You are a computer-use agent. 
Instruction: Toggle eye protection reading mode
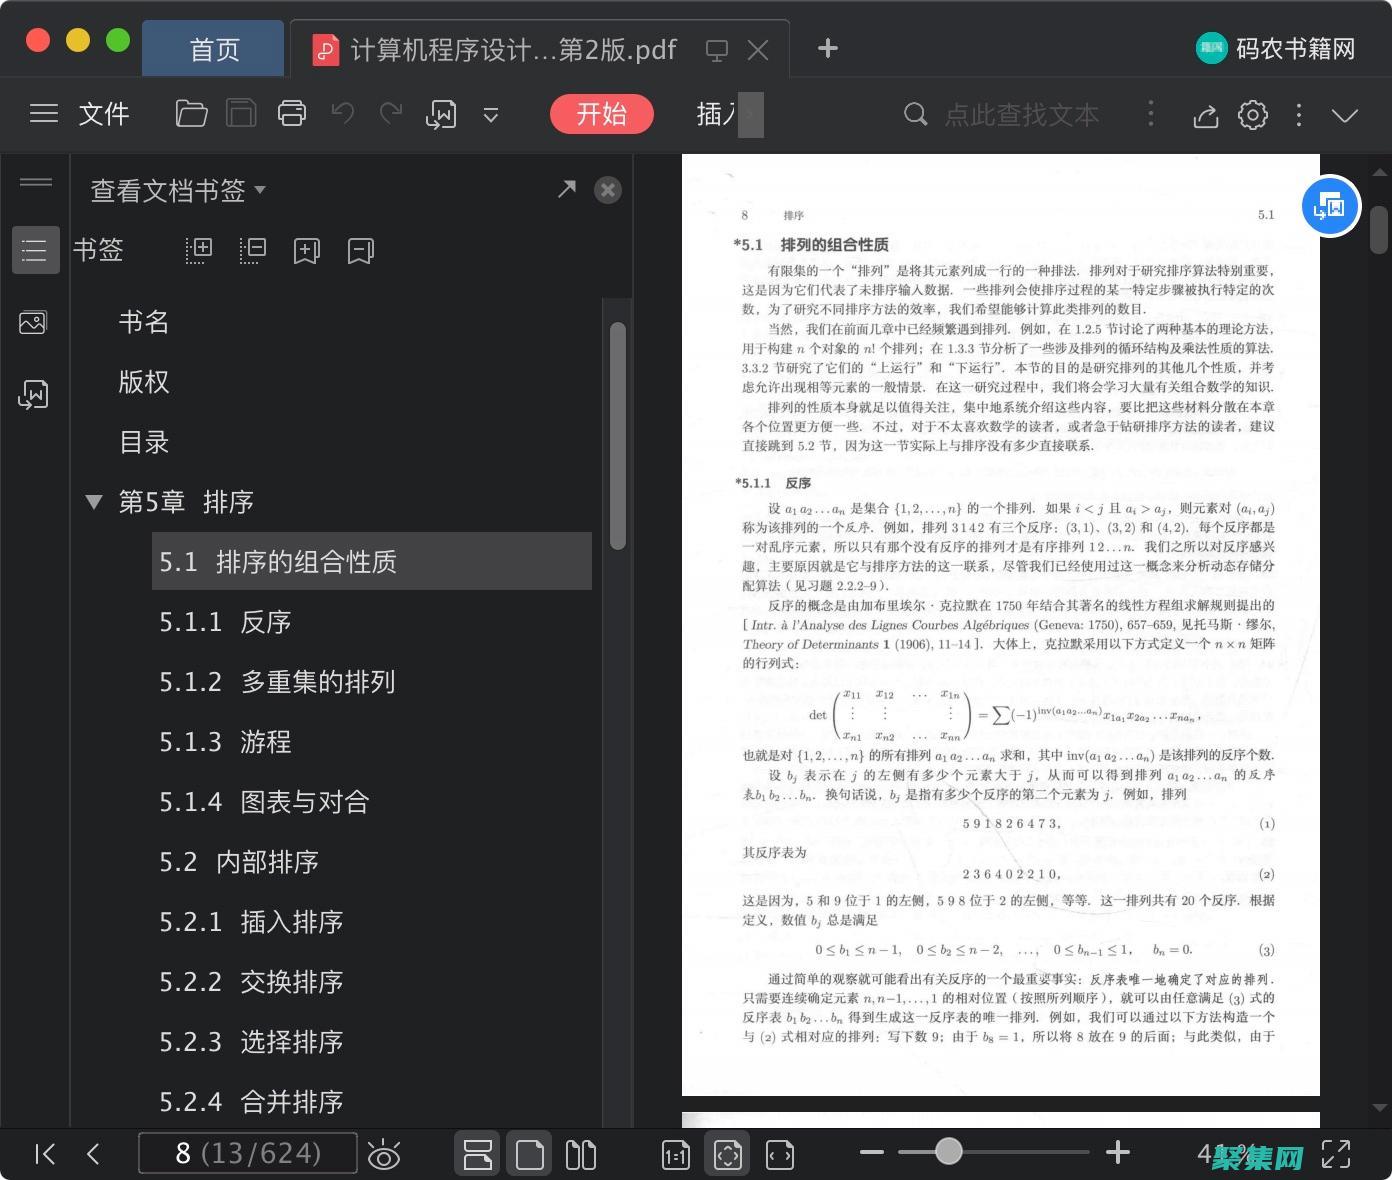[385, 1153]
